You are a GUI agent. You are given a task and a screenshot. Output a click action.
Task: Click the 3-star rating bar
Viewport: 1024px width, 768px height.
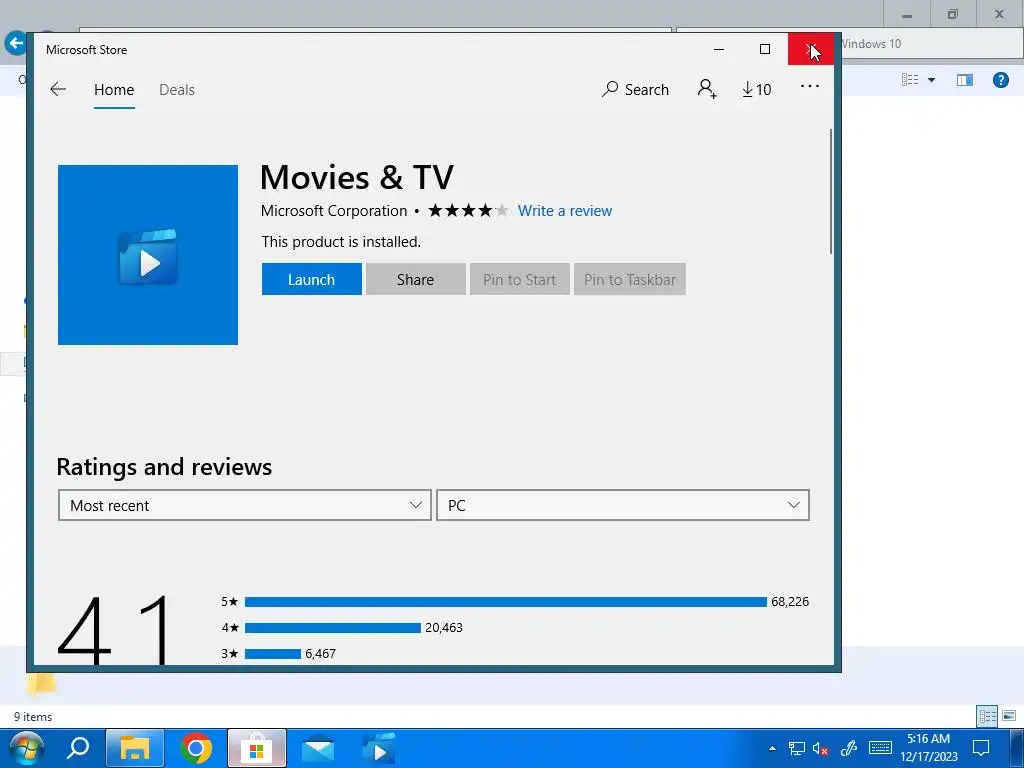tap(272, 654)
